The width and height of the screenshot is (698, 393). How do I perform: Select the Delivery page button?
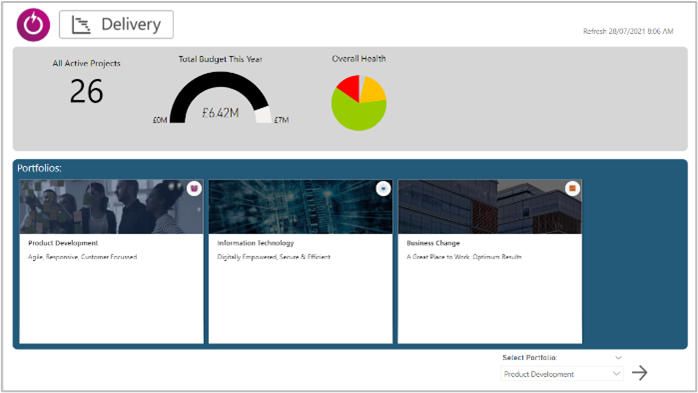tap(116, 24)
